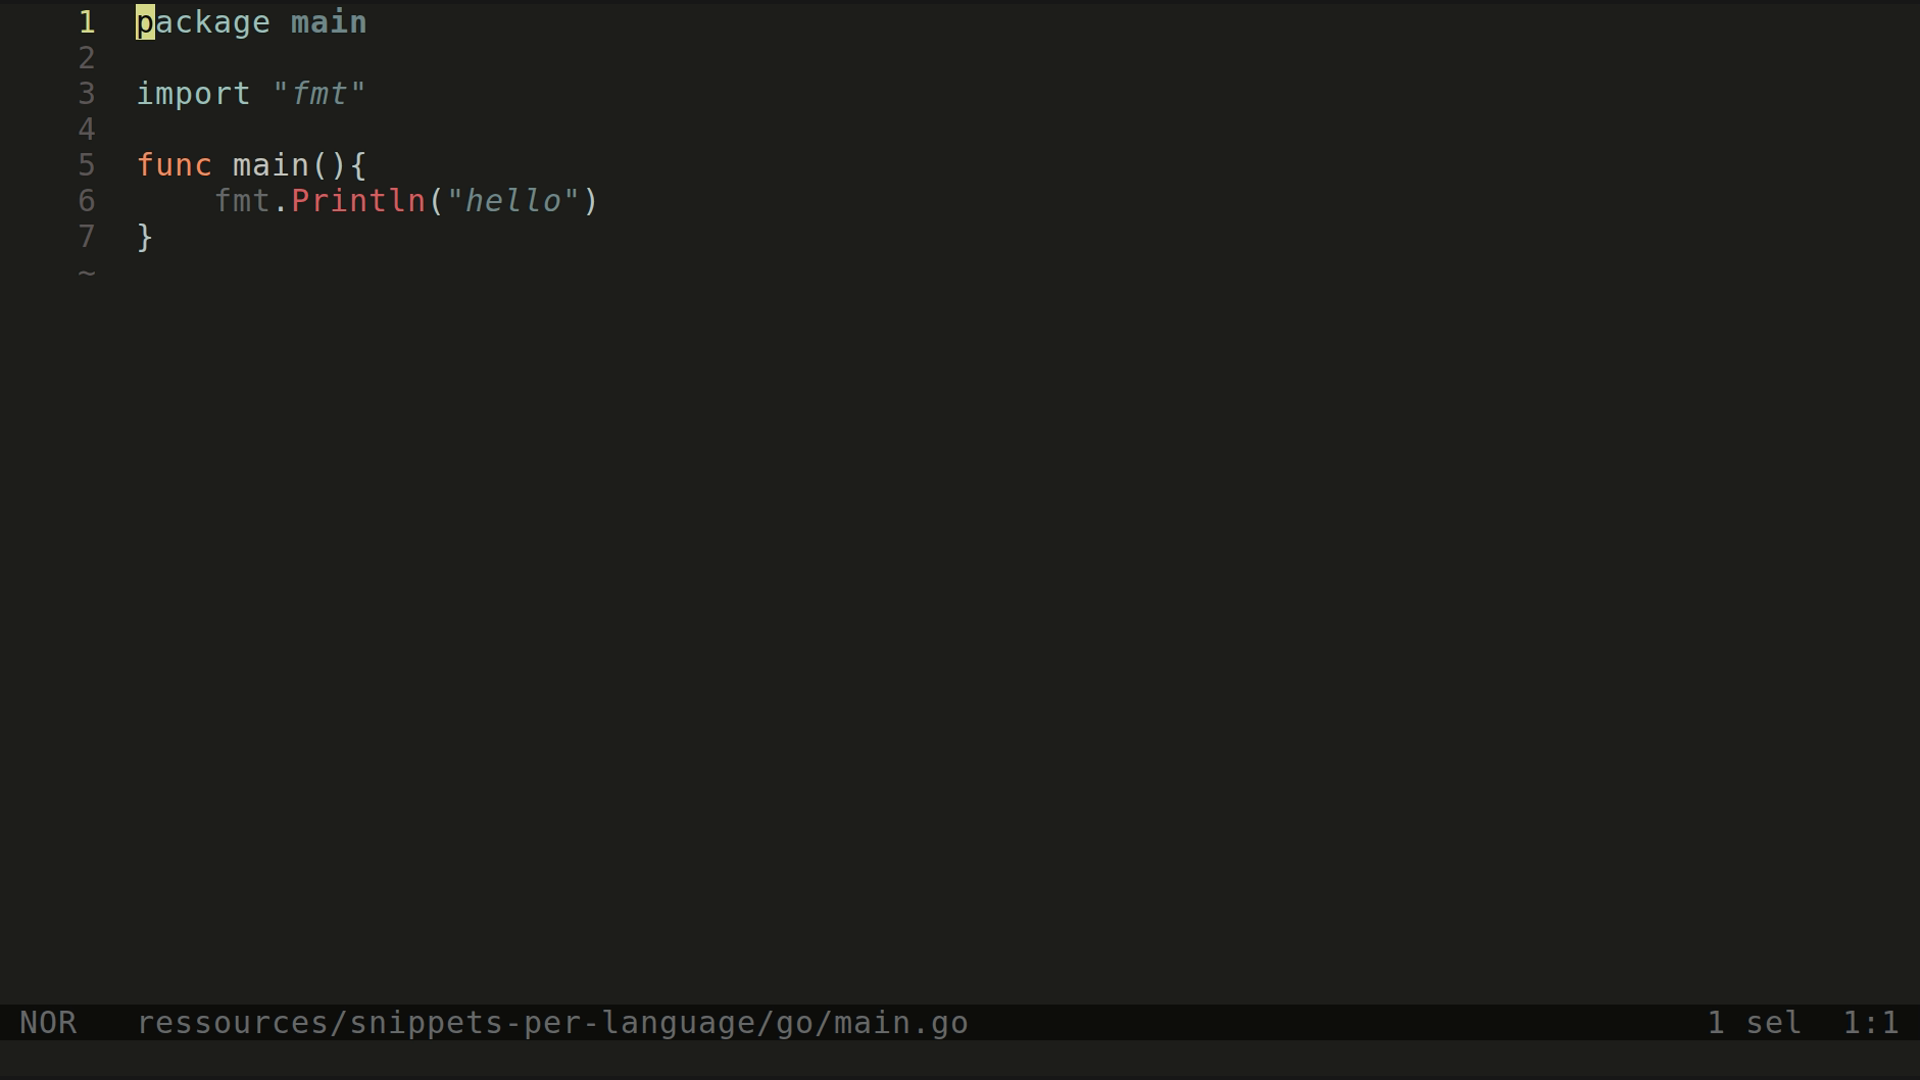Click the closing curly brace on line 7
This screenshot has height=1080, width=1920.
(x=145, y=237)
